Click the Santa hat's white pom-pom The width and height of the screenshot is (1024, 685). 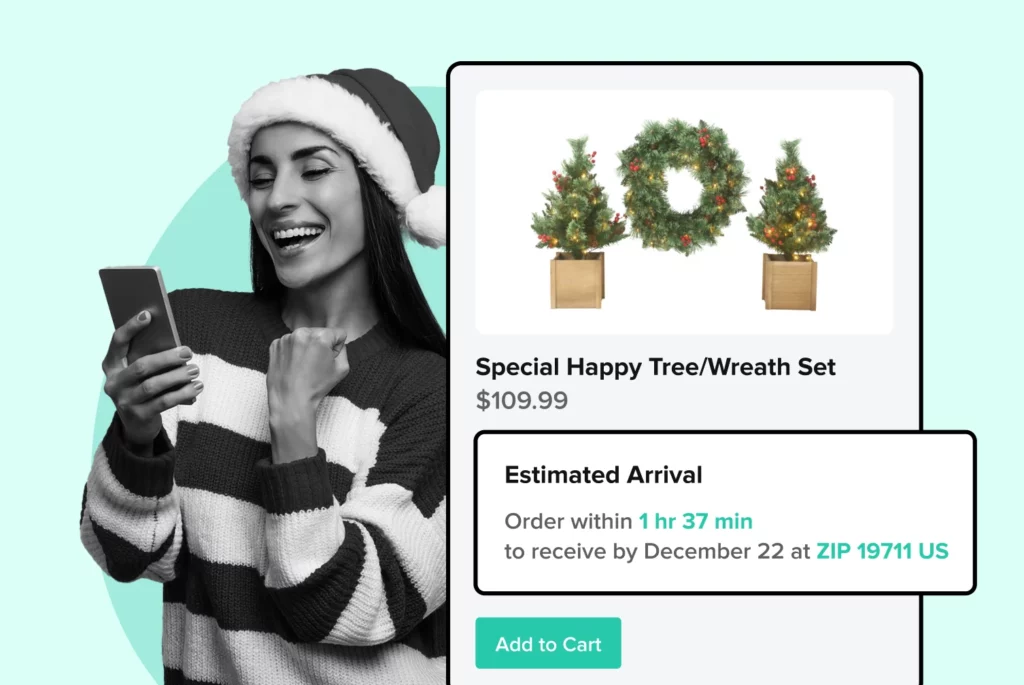426,217
